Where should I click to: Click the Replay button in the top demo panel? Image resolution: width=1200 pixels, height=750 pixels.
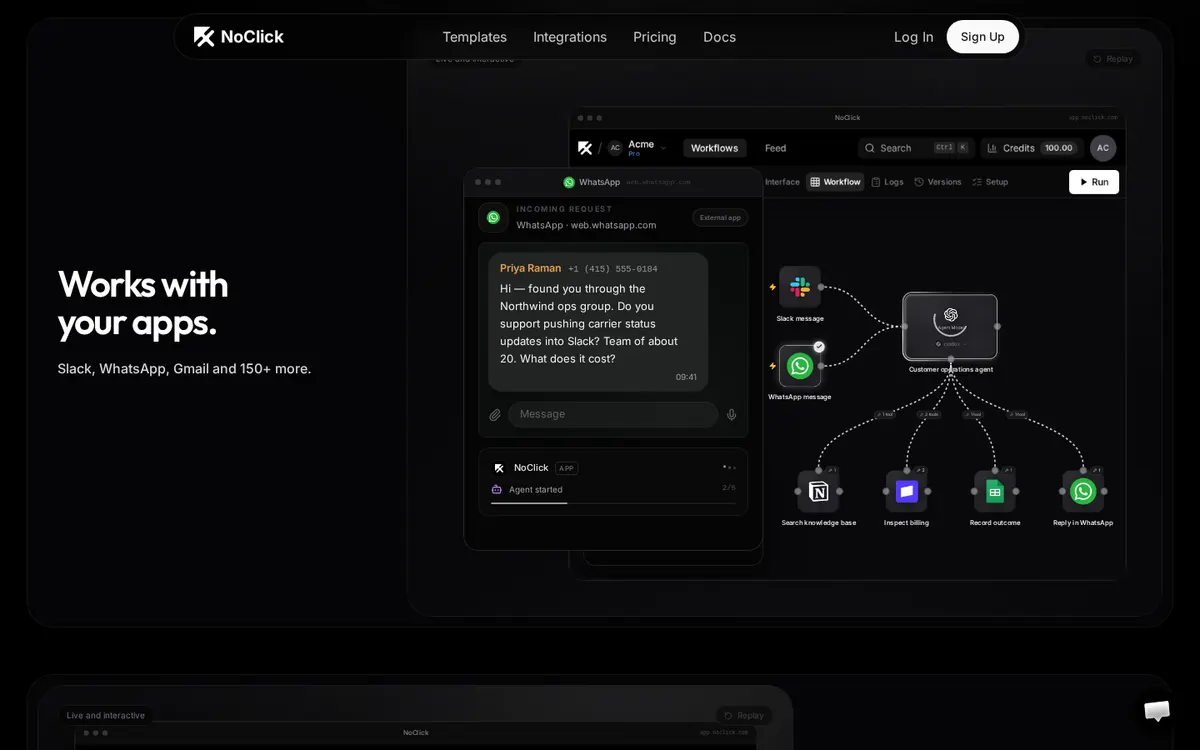[x=1113, y=59]
